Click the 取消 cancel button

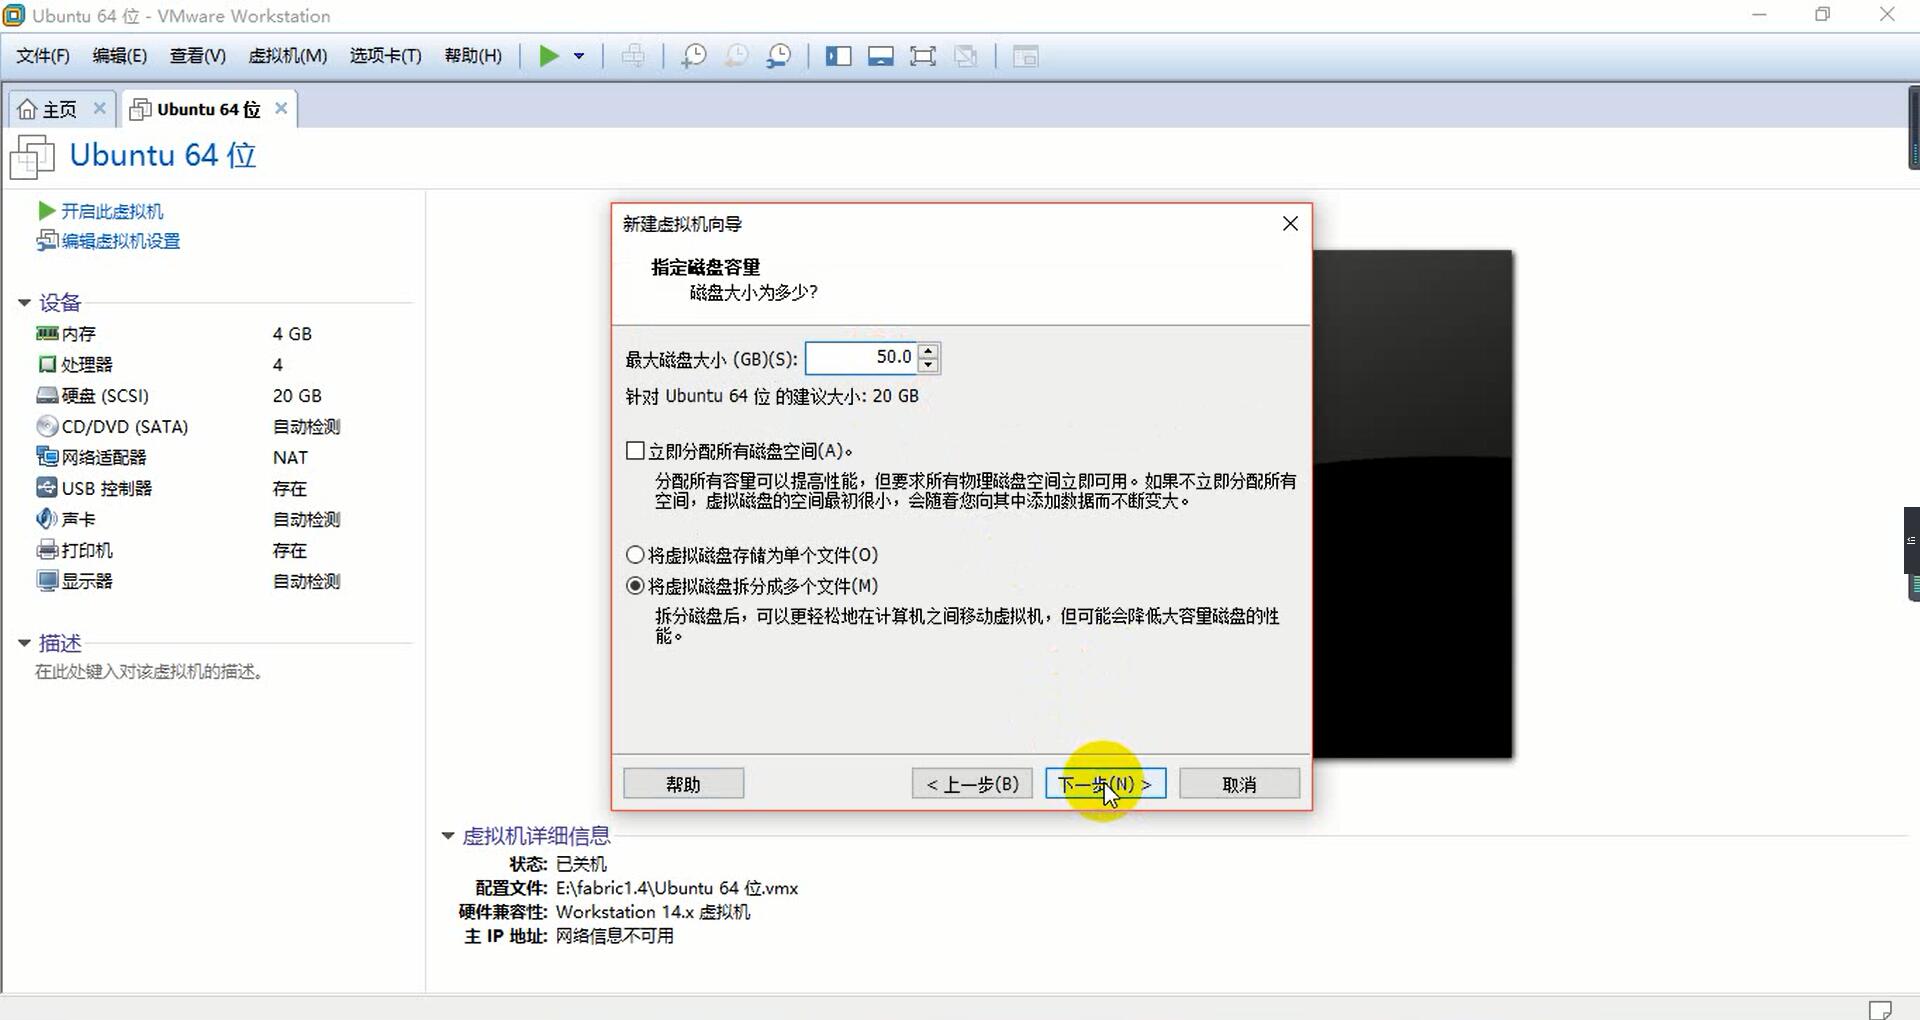coord(1239,784)
